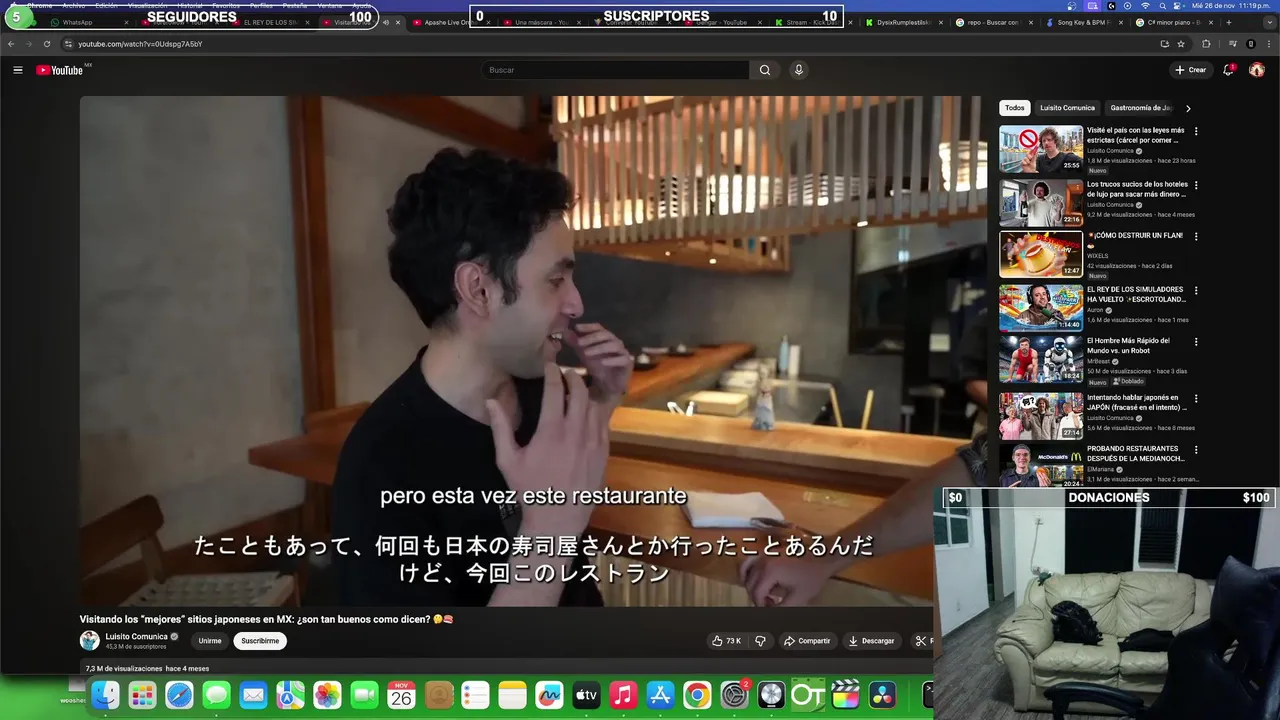Like the video with 73 K
1280x720 pixels.
[725, 641]
